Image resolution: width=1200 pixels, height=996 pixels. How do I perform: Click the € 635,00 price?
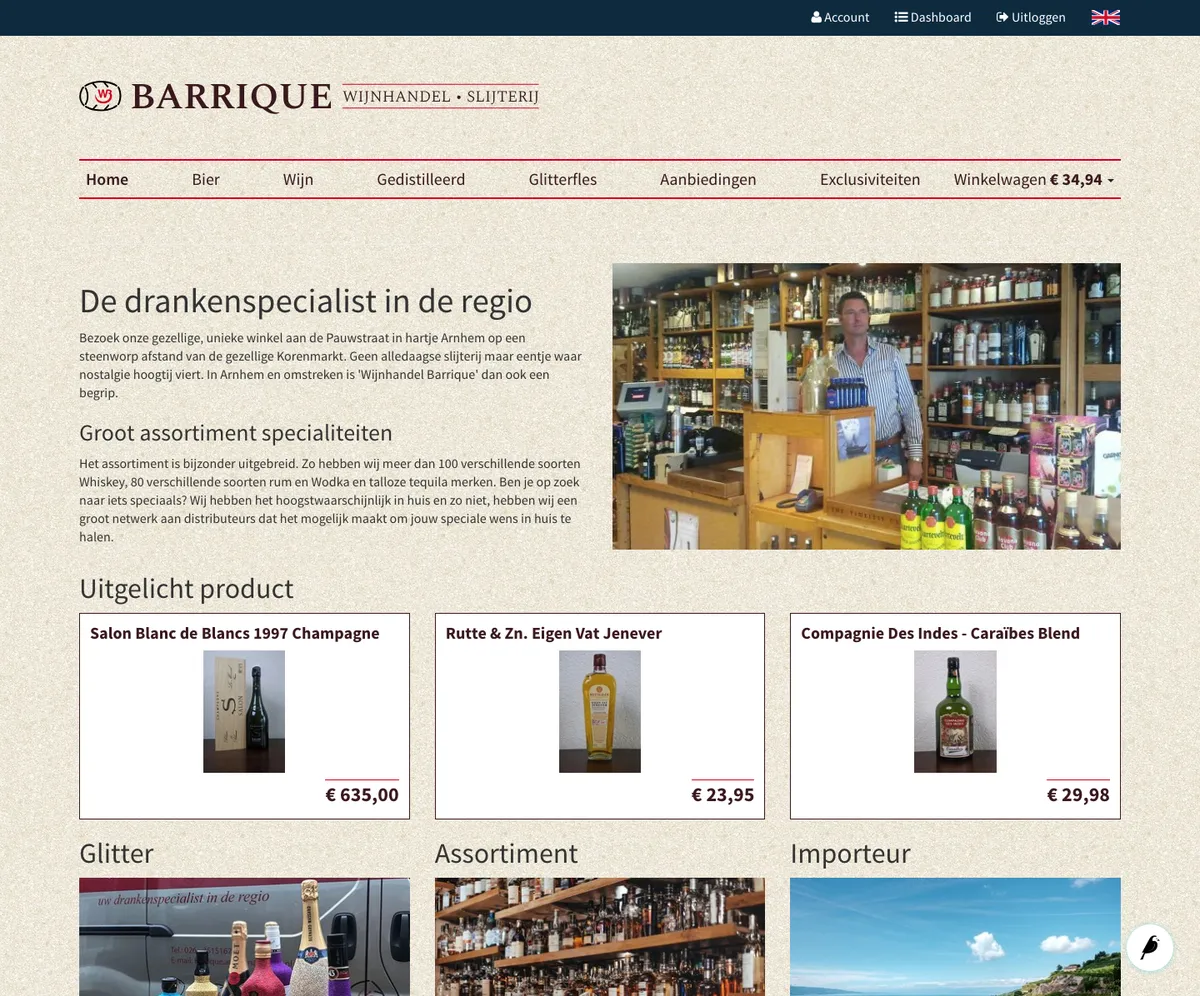(x=362, y=795)
